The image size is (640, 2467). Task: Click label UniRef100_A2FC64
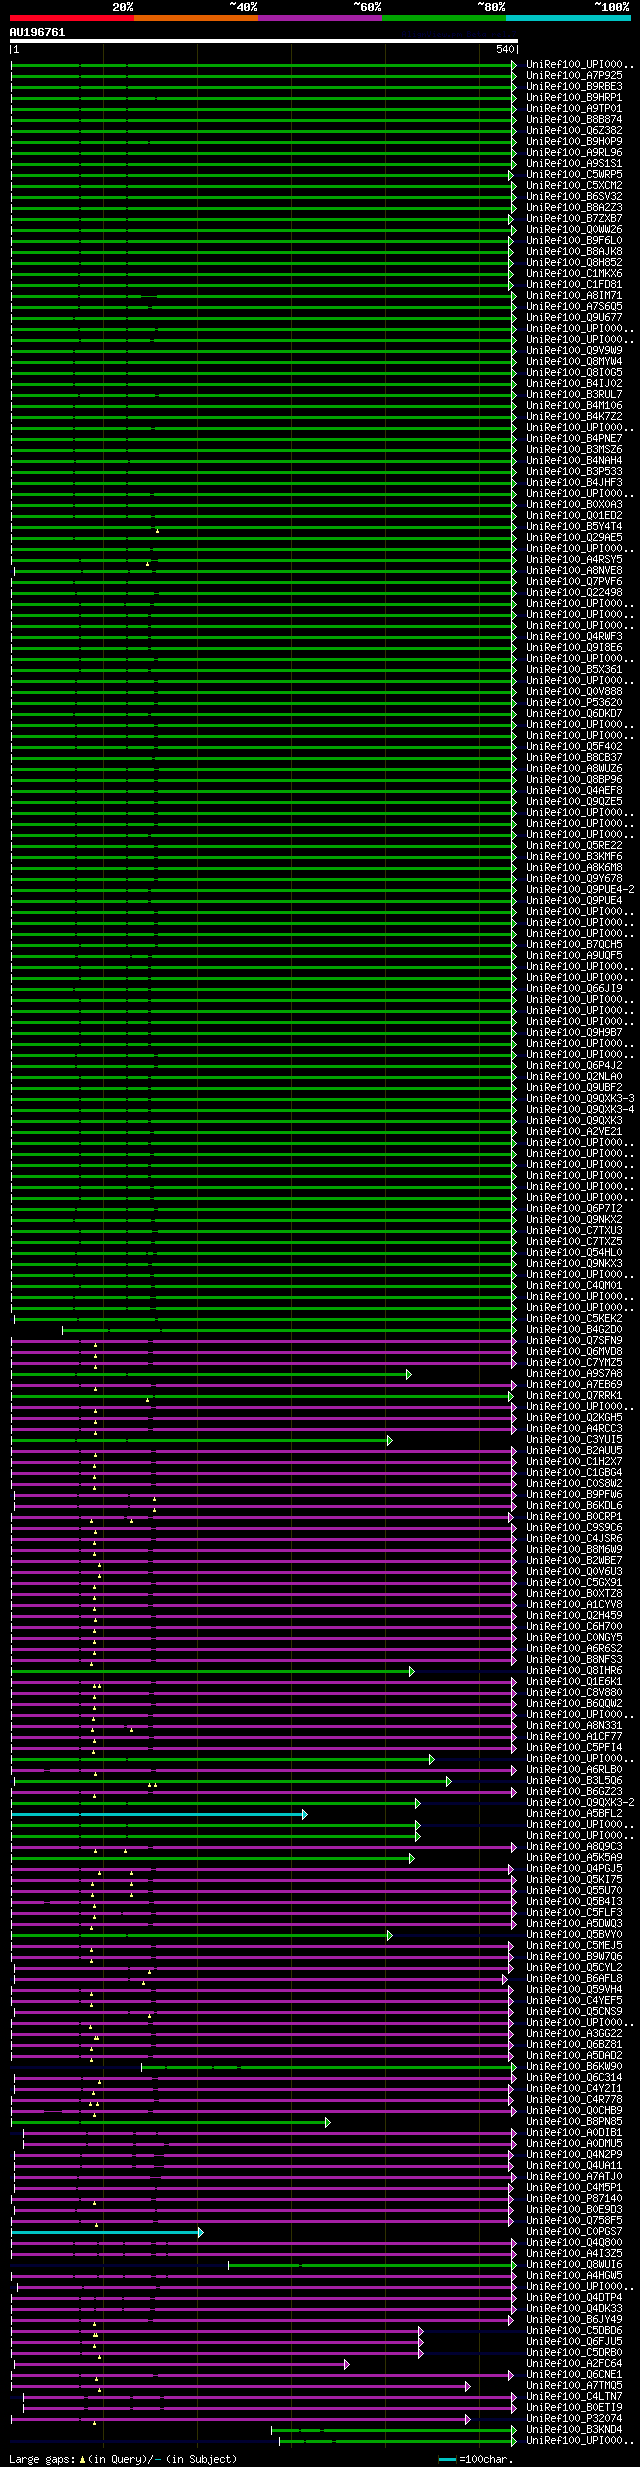[574, 2363]
